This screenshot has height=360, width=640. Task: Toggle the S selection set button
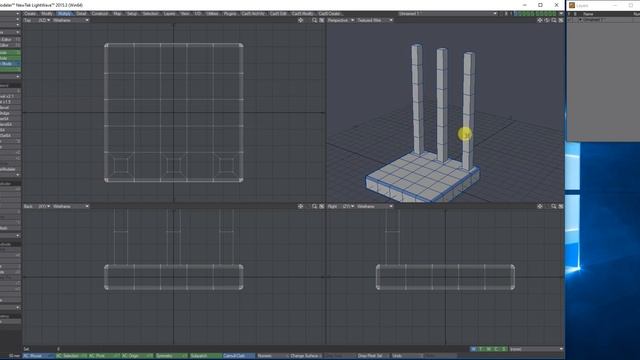tap(504, 349)
